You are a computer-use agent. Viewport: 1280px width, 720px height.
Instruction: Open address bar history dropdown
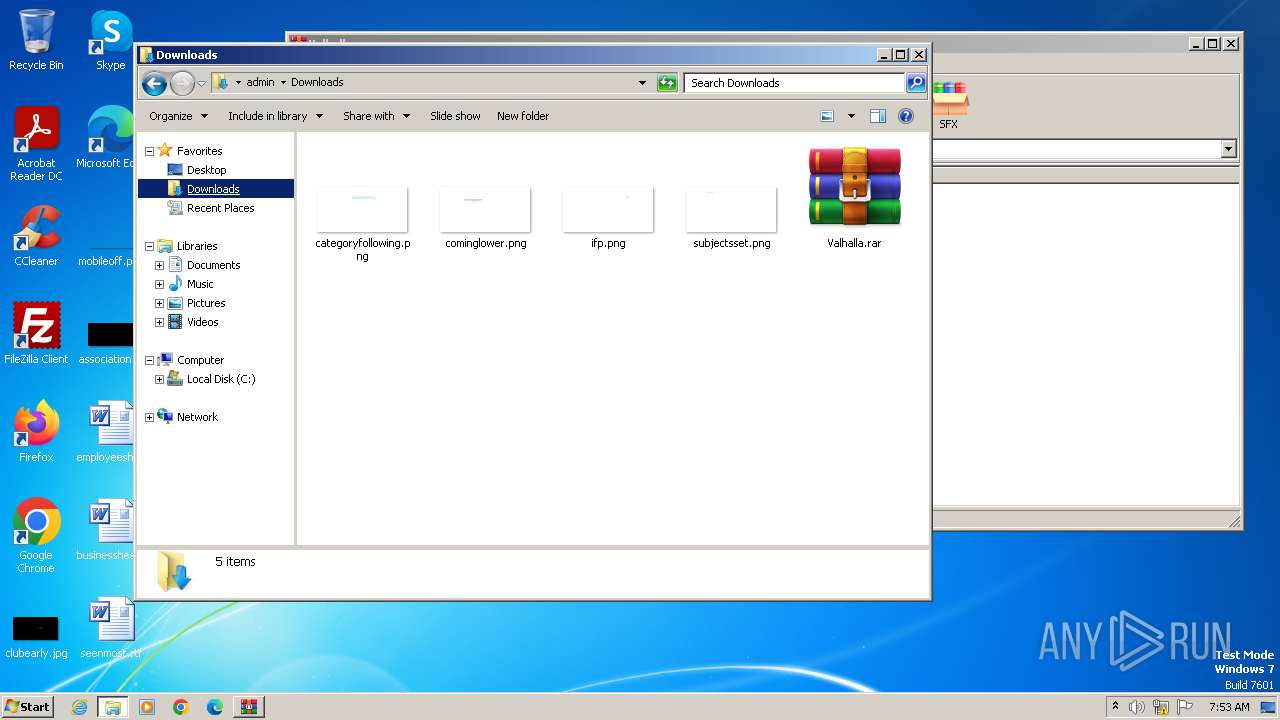tap(642, 83)
